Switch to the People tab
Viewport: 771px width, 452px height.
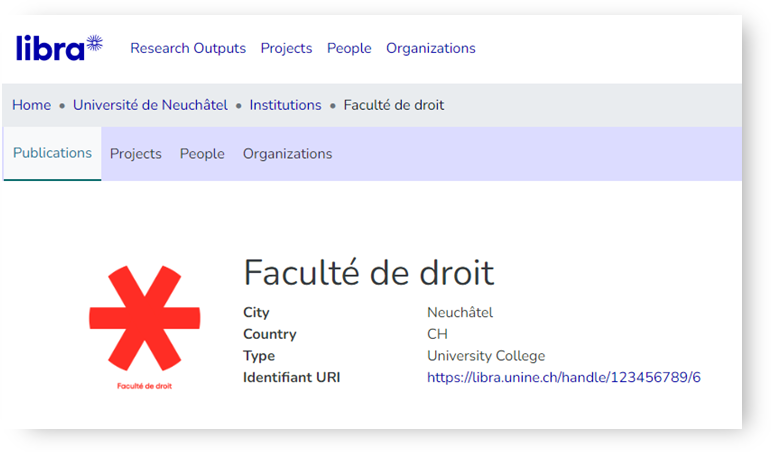(x=202, y=154)
